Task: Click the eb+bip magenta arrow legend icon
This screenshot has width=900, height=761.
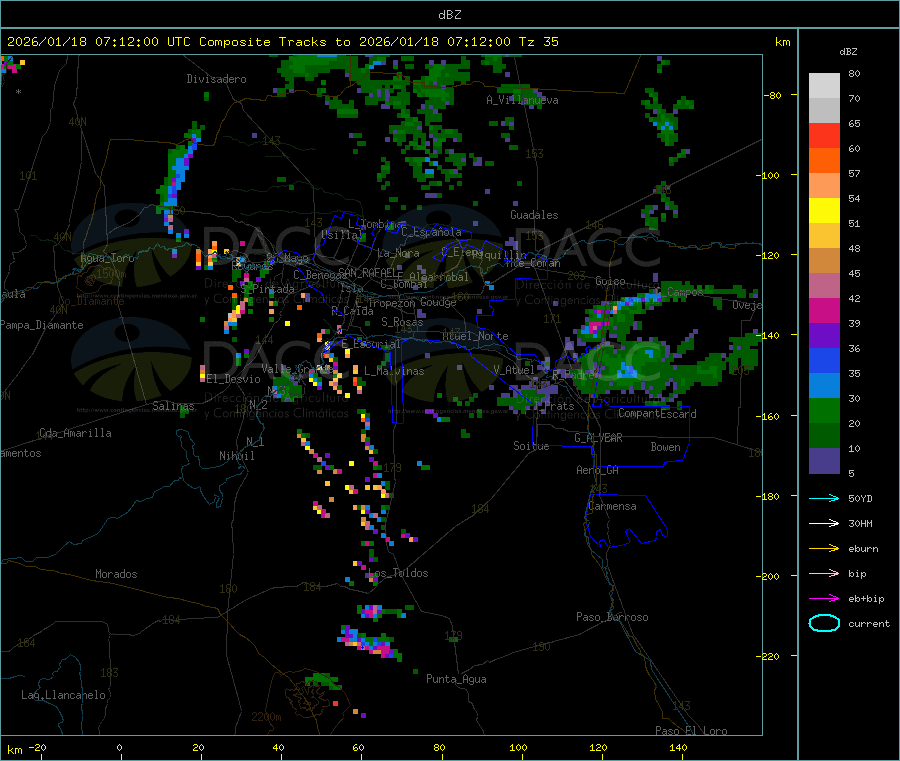Action: (824, 599)
